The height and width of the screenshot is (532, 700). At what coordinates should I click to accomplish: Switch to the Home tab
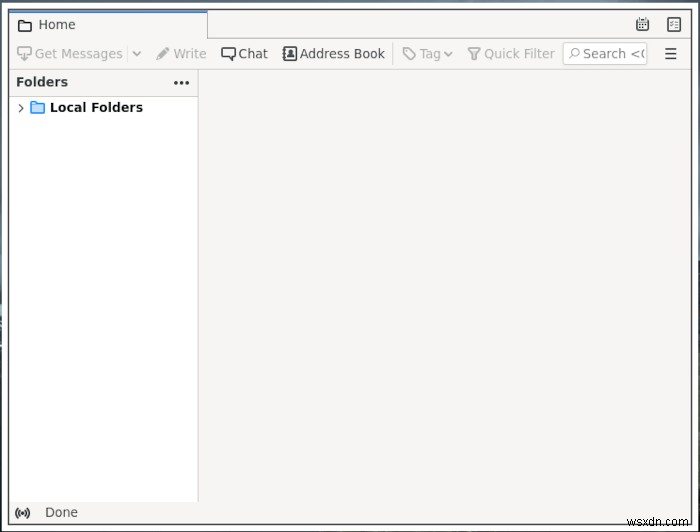pyautogui.click(x=108, y=25)
